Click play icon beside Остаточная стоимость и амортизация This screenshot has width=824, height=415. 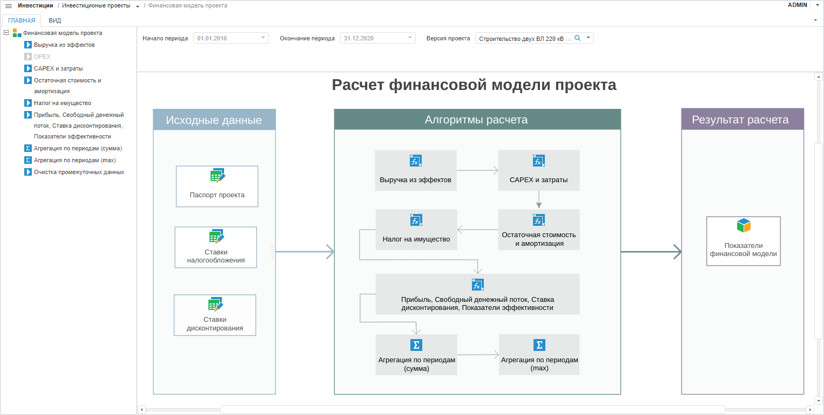coord(28,80)
